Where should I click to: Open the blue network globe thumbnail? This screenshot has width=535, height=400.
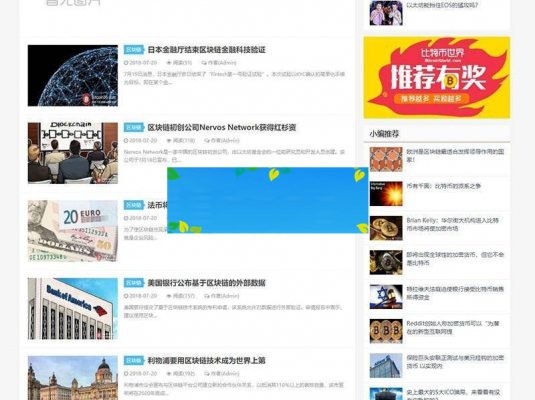pyautogui.click(x=73, y=75)
